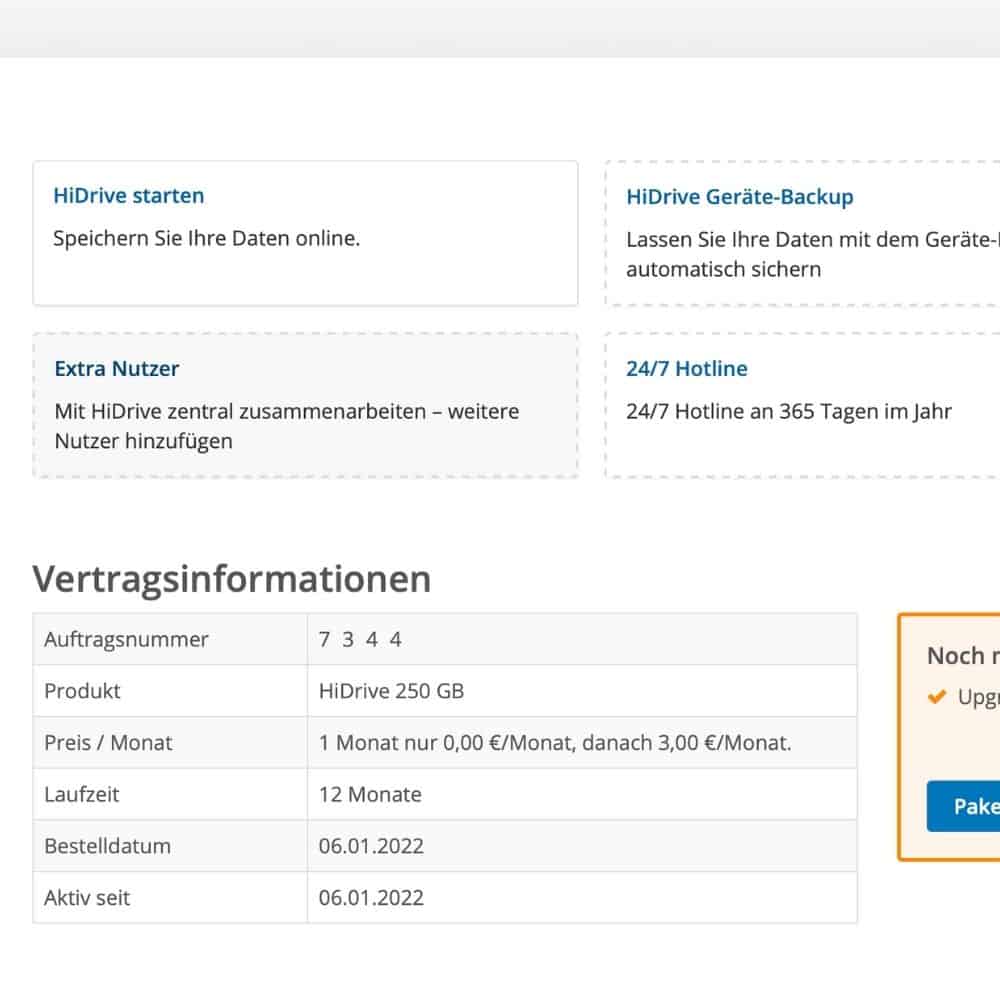This screenshot has height=1000, width=1000.
Task: Click the Preis / Monat label cell
Action: 170,742
